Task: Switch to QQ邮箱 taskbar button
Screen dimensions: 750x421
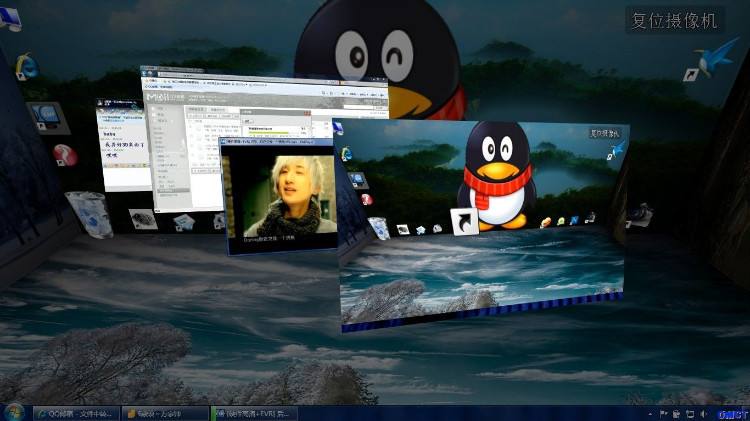Action: (76, 413)
